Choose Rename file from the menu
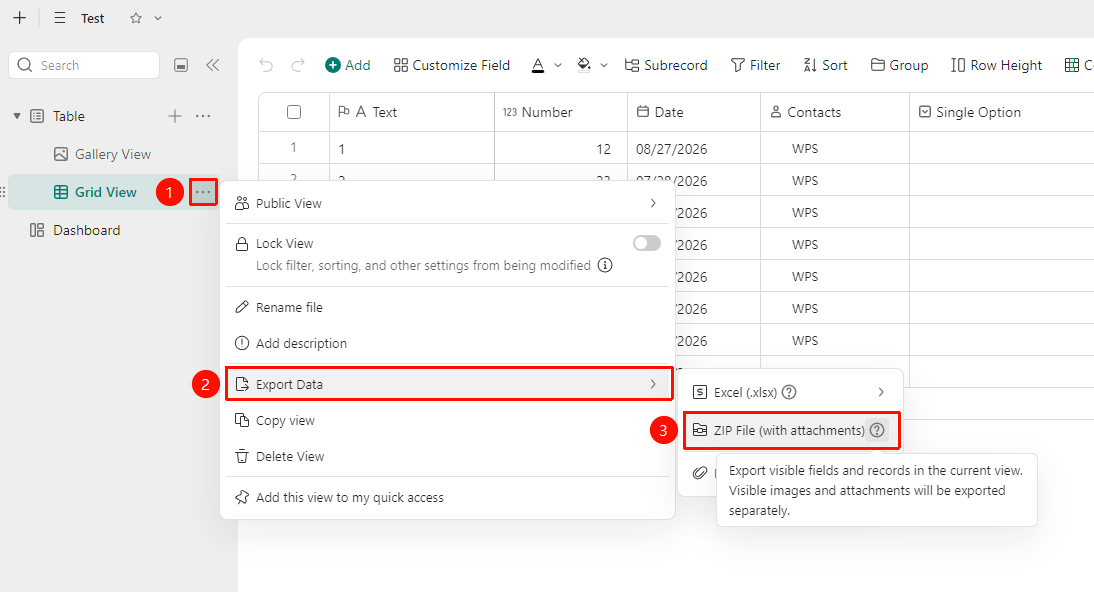The width and height of the screenshot is (1094, 592). pyautogui.click(x=447, y=307)
